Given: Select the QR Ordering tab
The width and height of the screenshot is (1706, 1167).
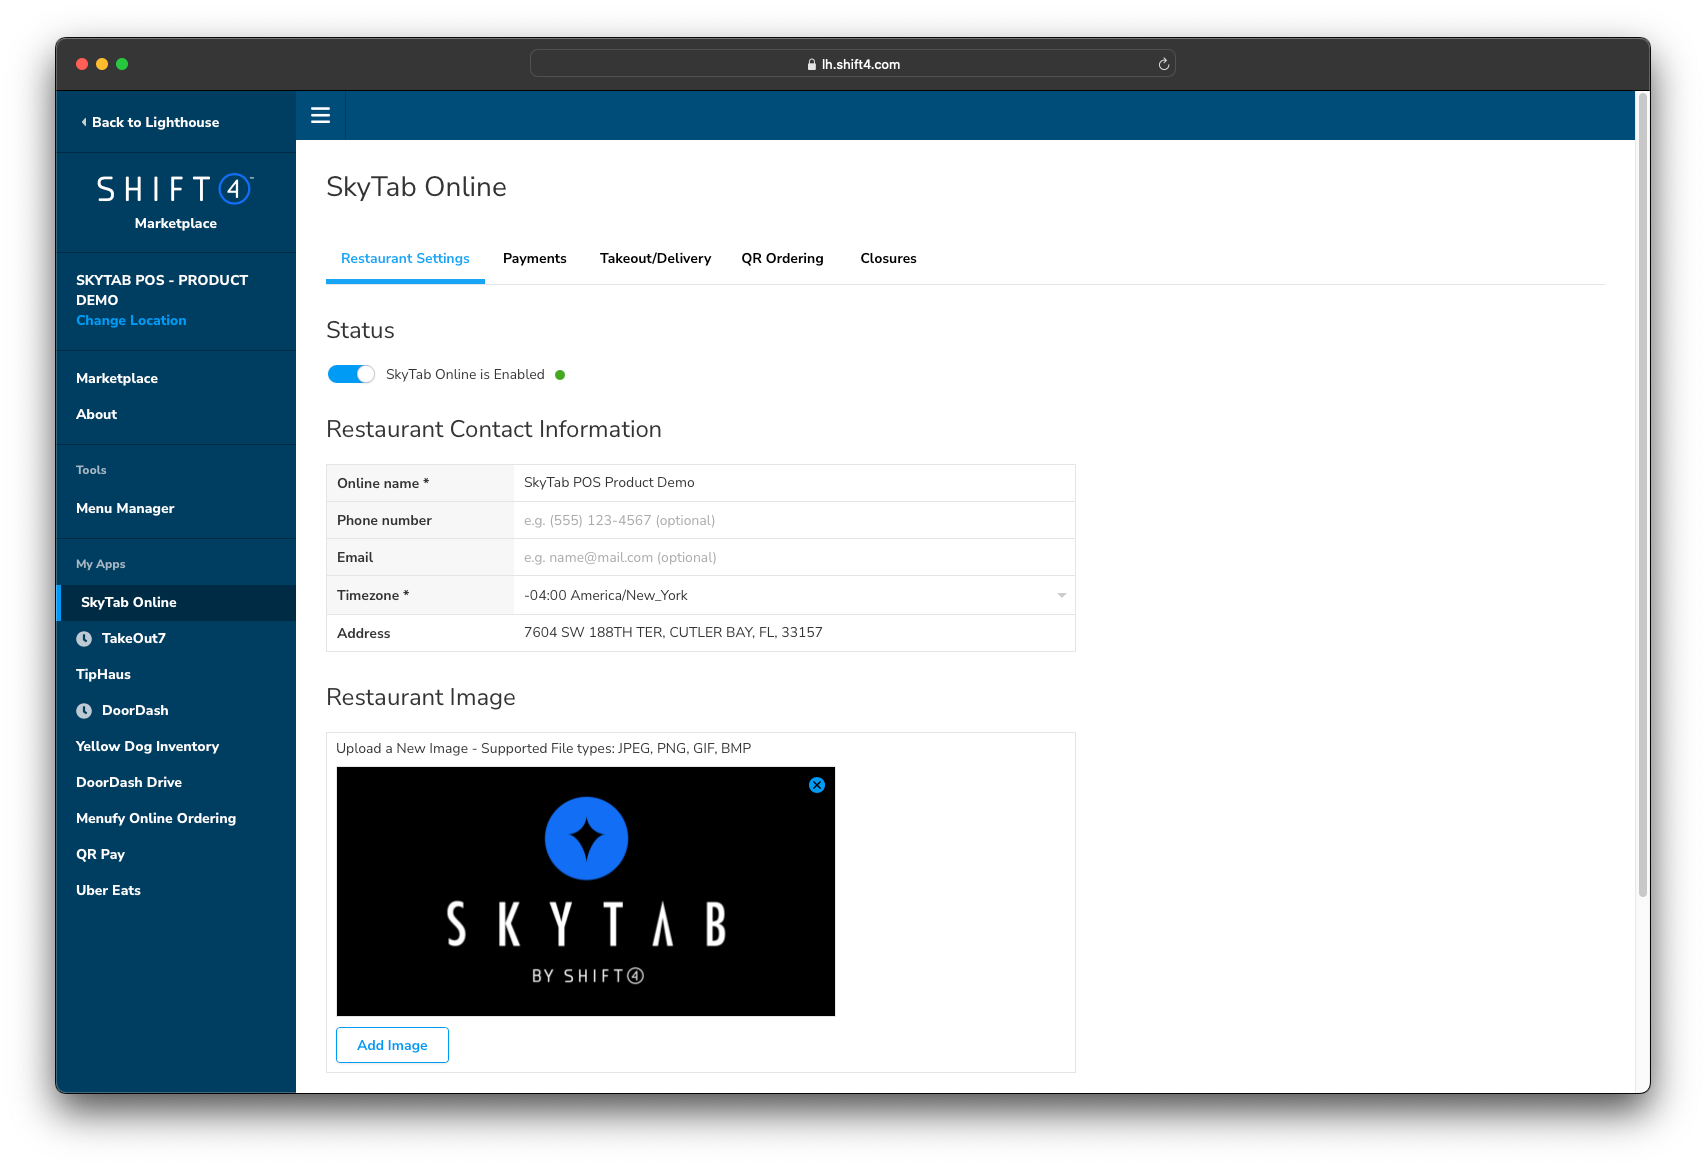Looking at the screenshot, I should [x=782, y=258].
